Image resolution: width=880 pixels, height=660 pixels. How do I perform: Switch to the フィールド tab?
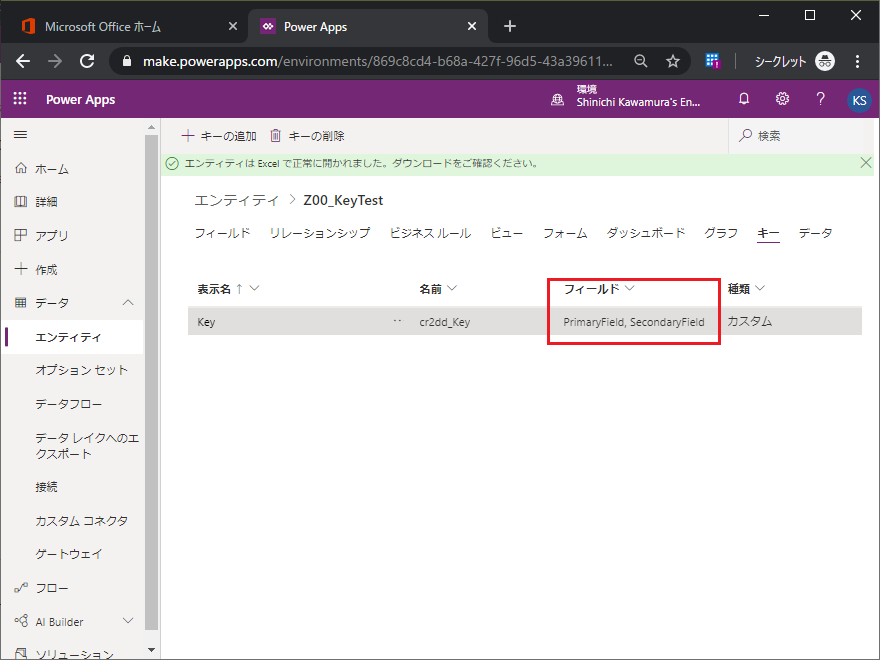pyautogui.click(x=222, y=233)
